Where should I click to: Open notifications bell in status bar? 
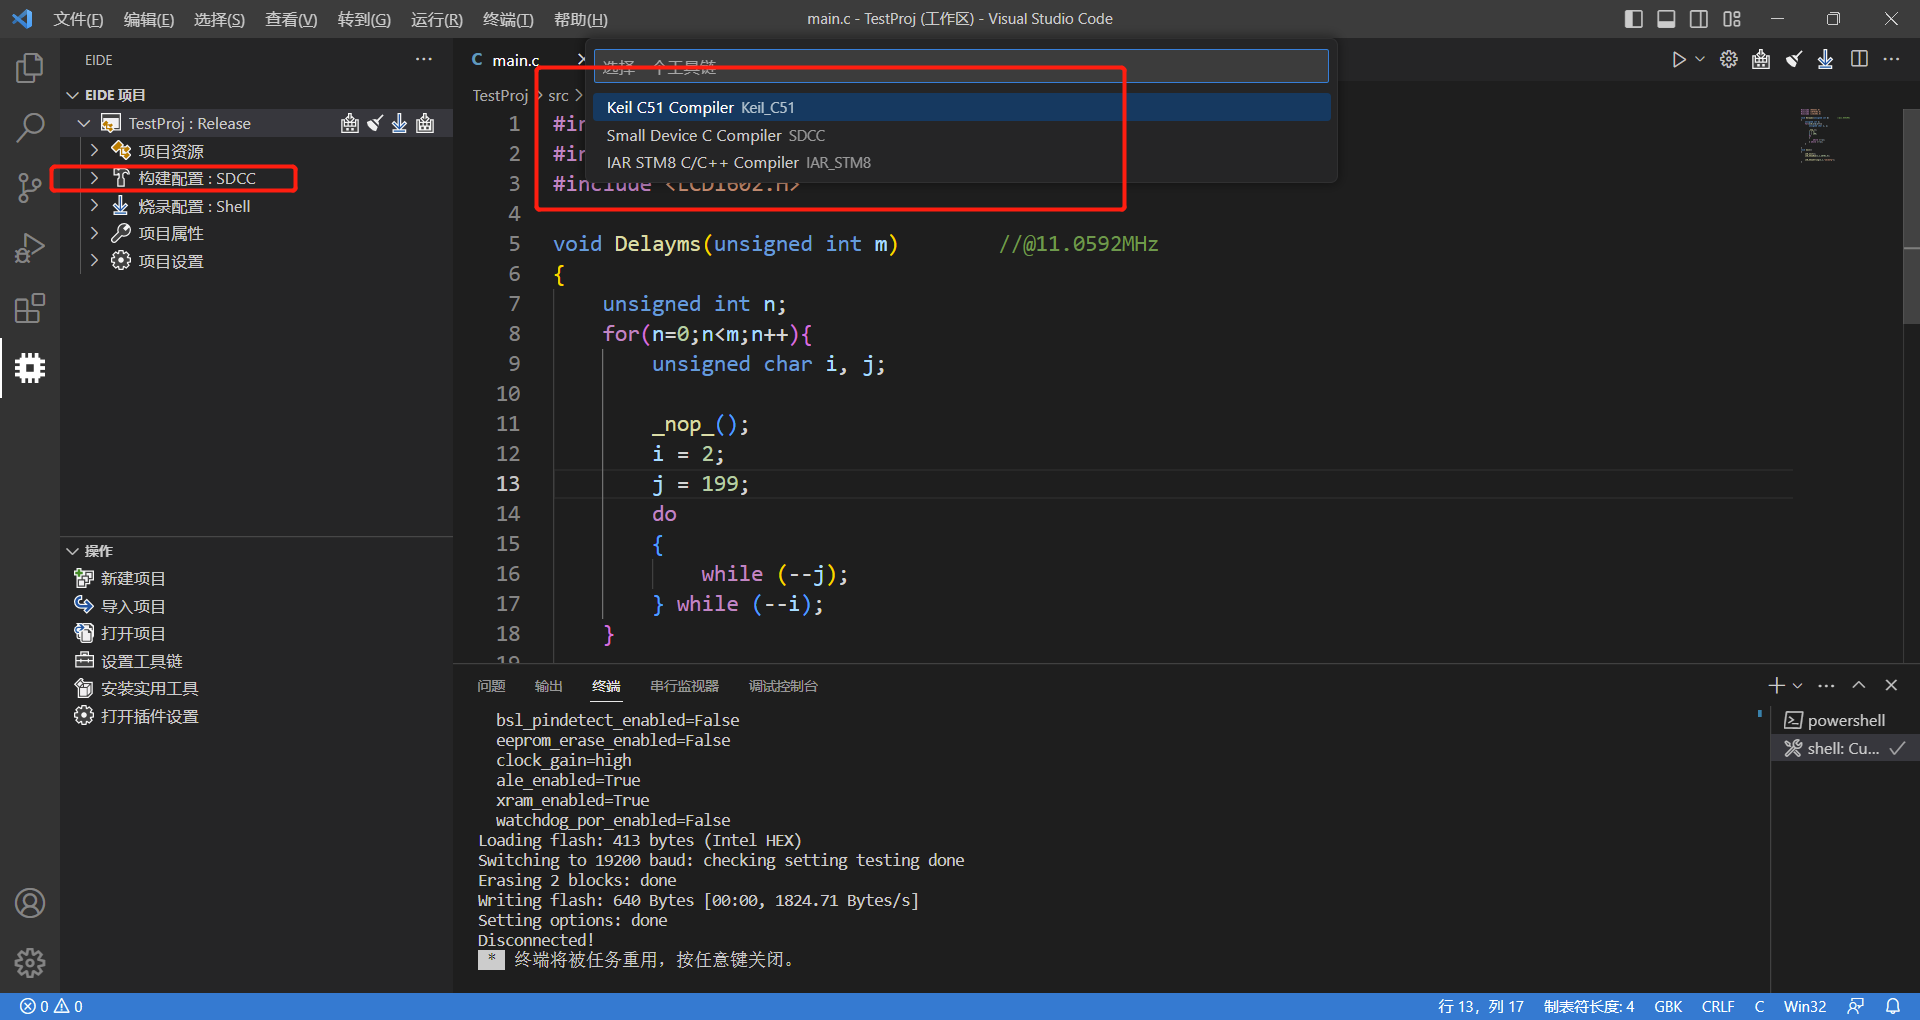coord(1893,1007)
